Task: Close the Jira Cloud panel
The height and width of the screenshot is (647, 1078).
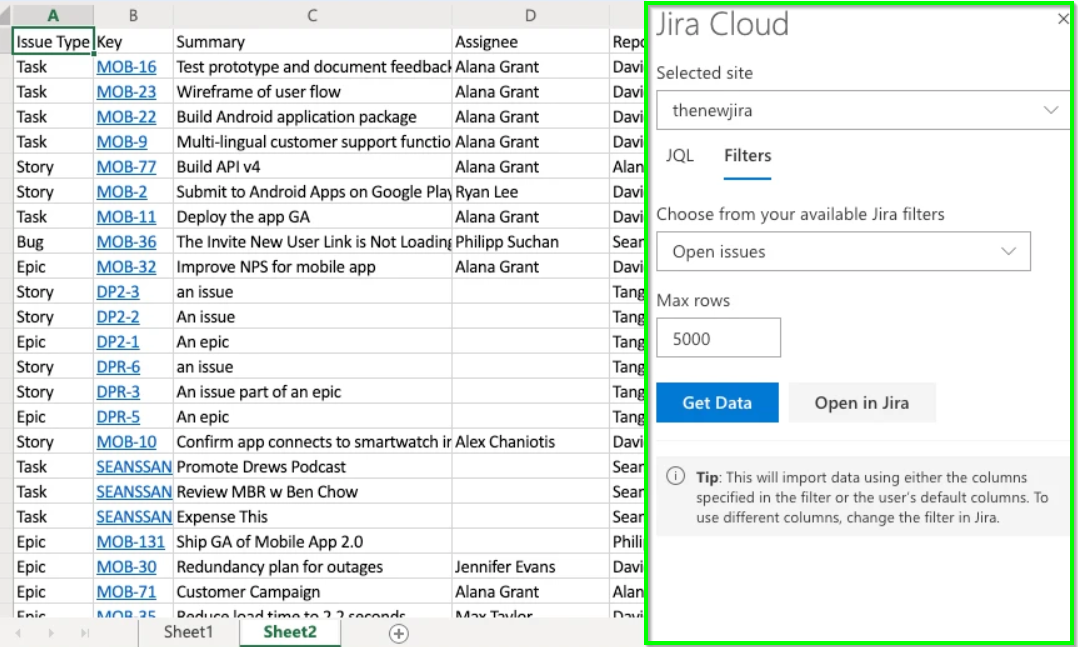Action: (1063, 19)
